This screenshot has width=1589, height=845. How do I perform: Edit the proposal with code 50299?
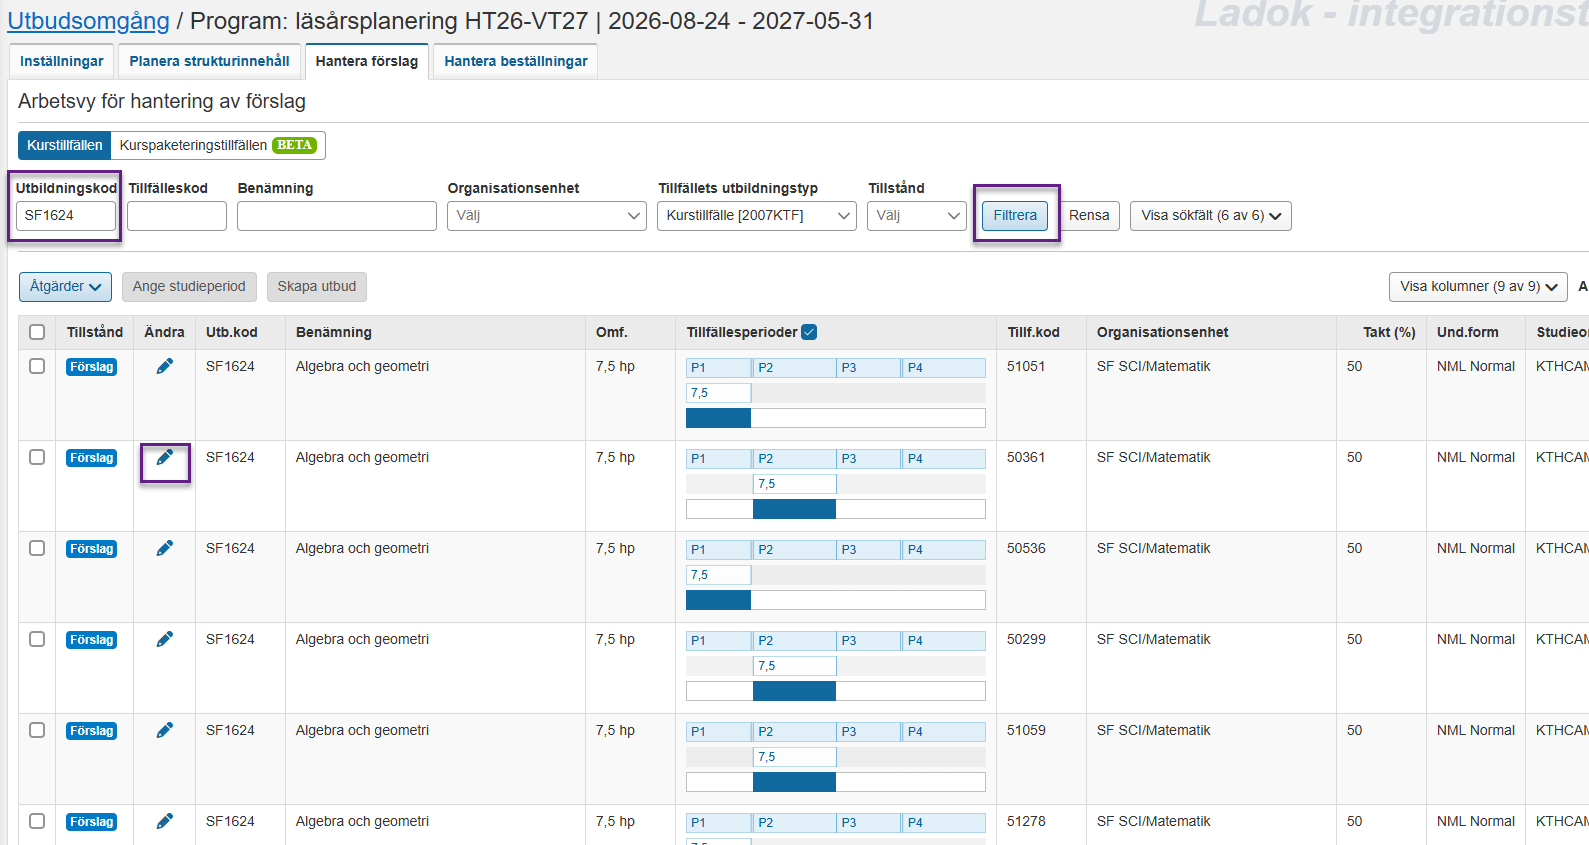[x=165, y=640]
